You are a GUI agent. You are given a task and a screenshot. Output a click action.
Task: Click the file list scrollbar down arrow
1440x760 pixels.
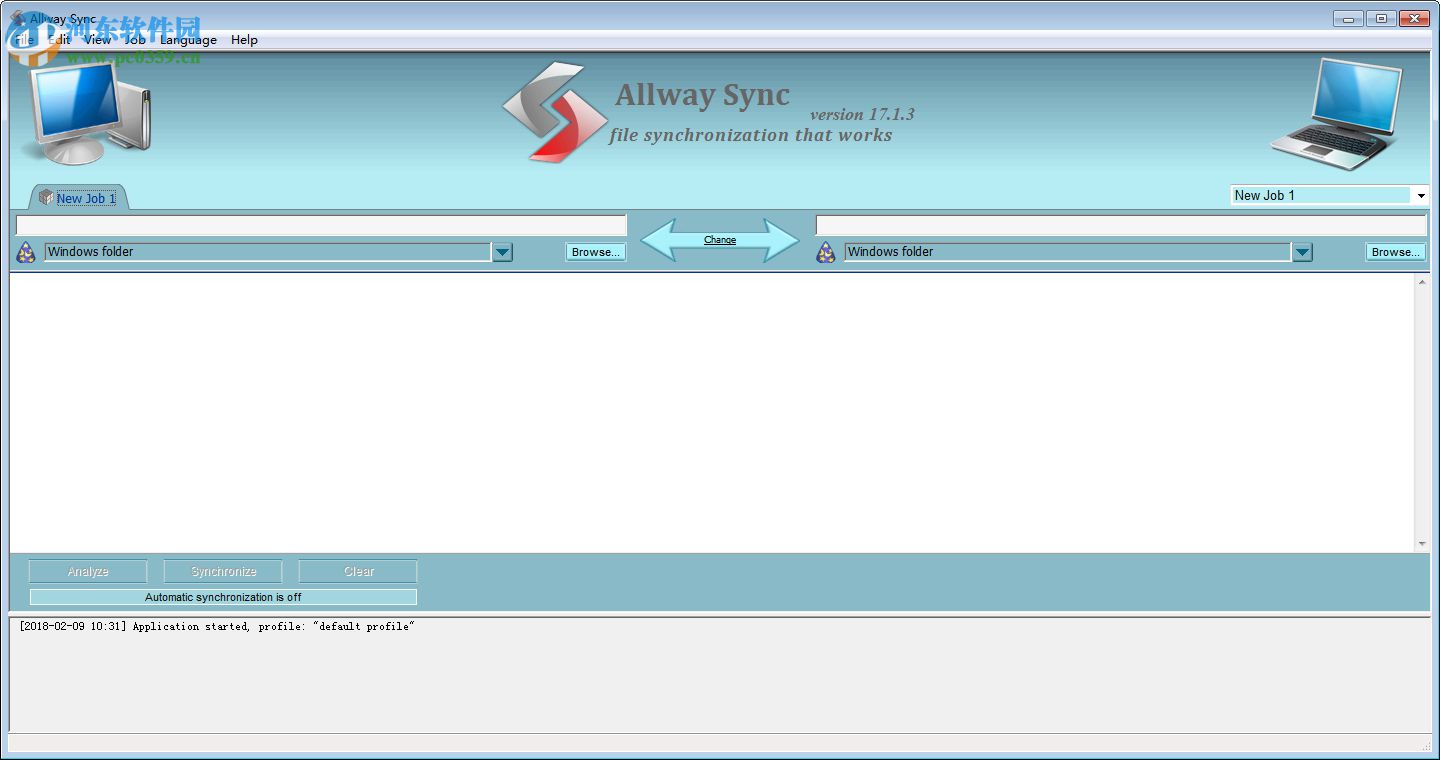click(1422, 544)
